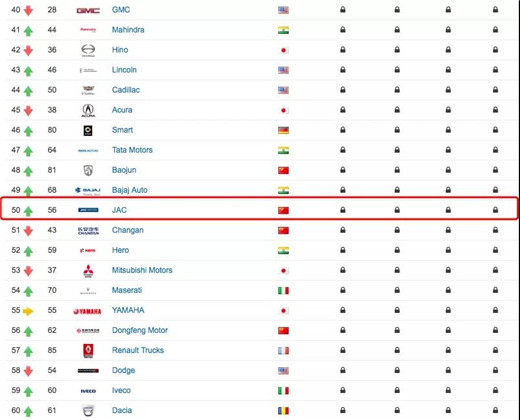Click the Smart brand logo
Screen dimensions: 520x420
[88, 130]
